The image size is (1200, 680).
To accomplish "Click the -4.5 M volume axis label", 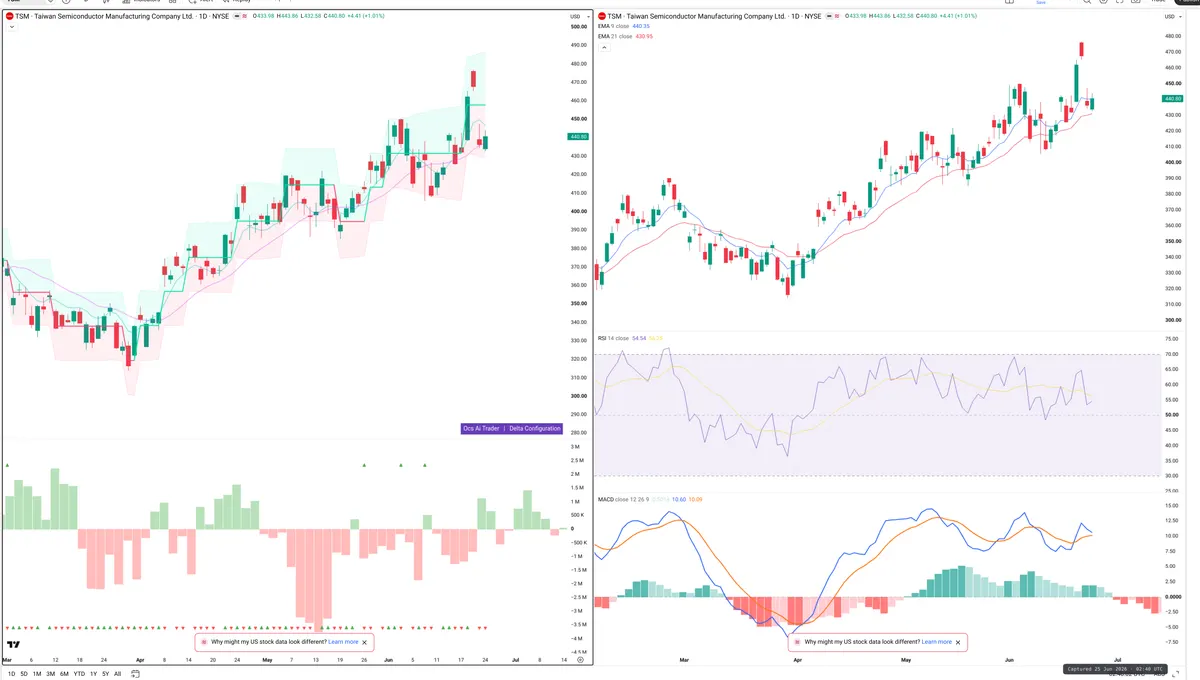I will point(579,652).
